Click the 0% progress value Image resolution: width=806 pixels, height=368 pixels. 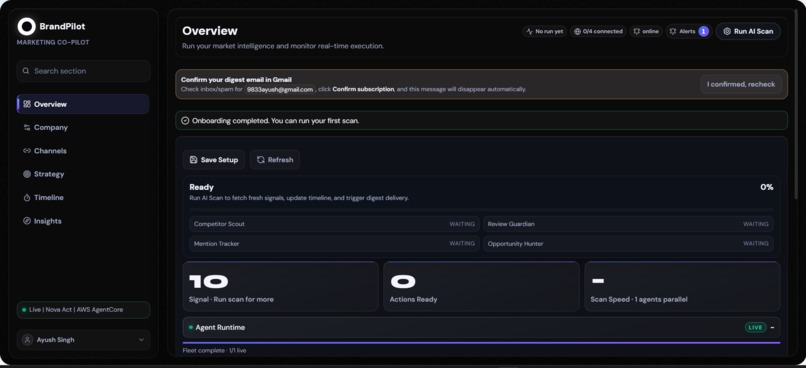point(766,187)
